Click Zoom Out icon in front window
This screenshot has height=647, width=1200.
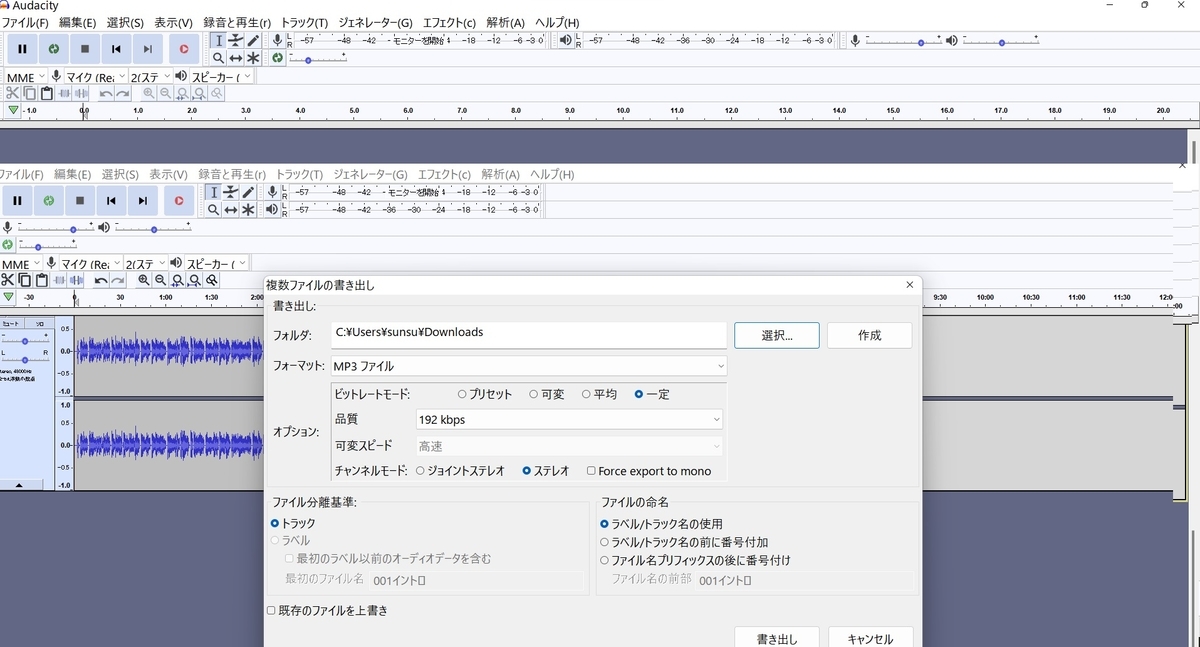click(x=161, y=281)
